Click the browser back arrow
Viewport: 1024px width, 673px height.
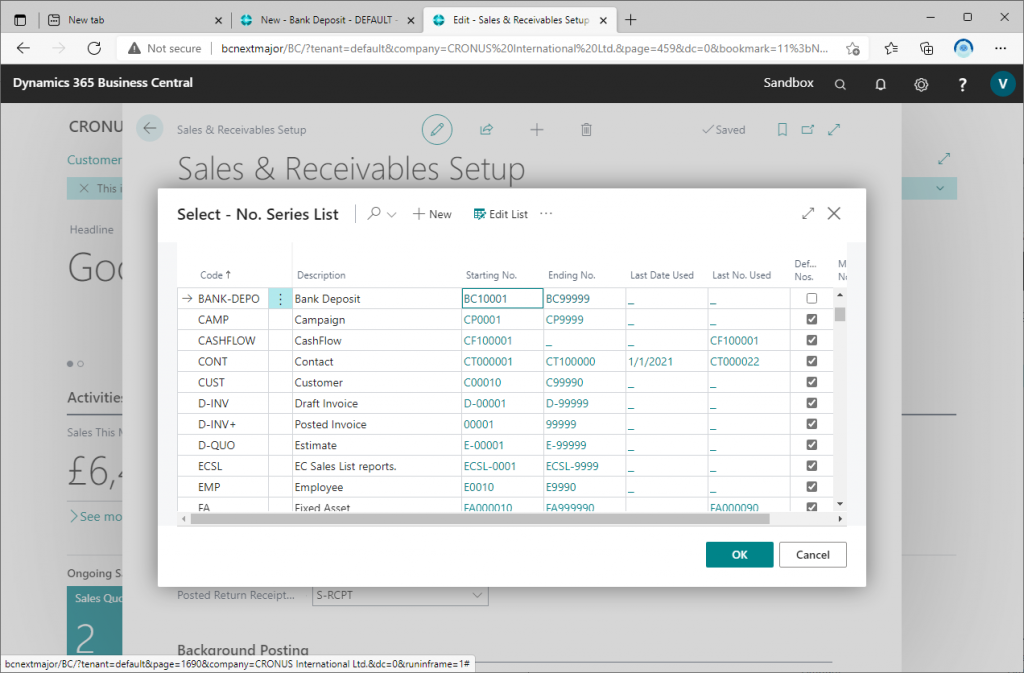pos(24,48)
